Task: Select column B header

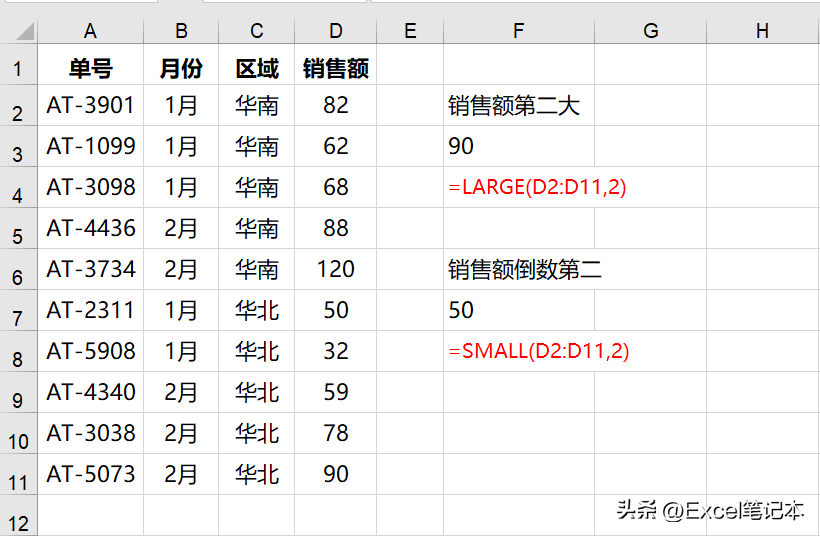Action: (181, 31)
